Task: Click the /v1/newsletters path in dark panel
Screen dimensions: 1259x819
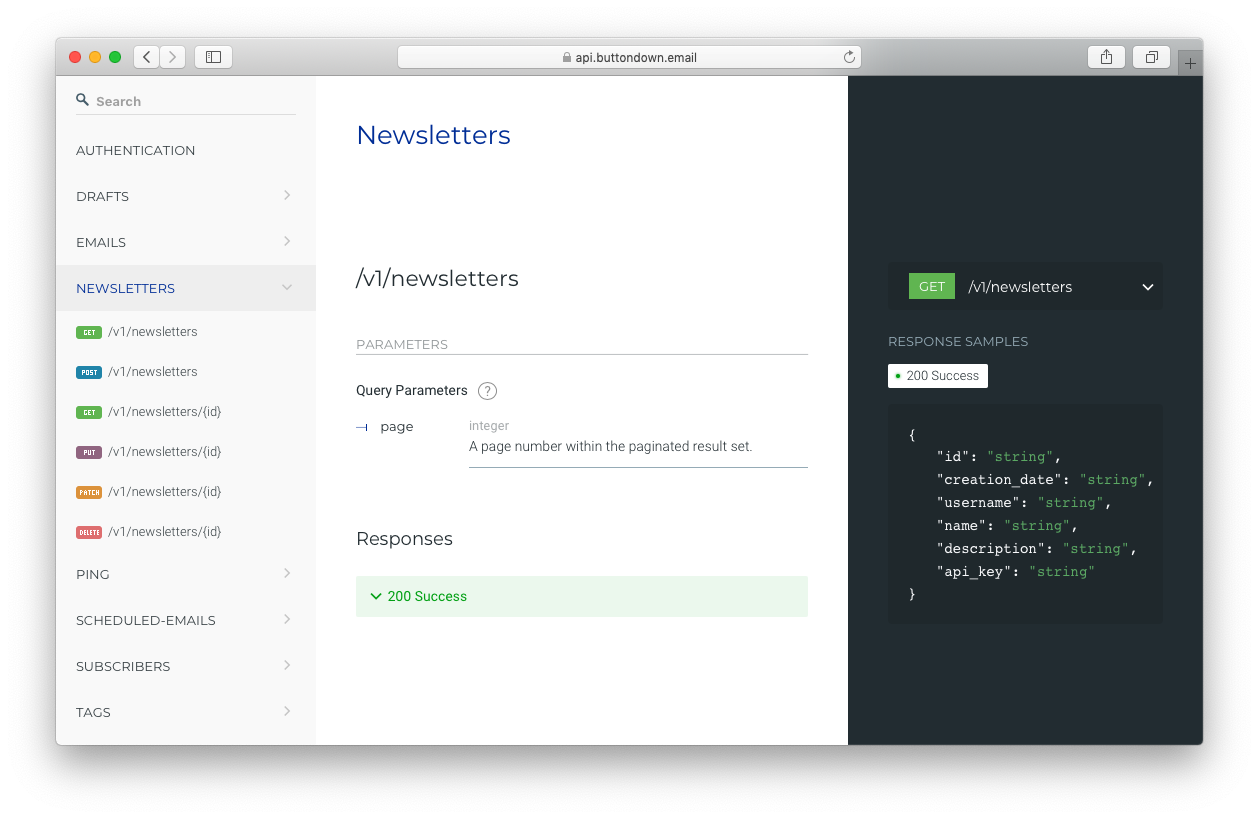Action: coord(1020,287)
